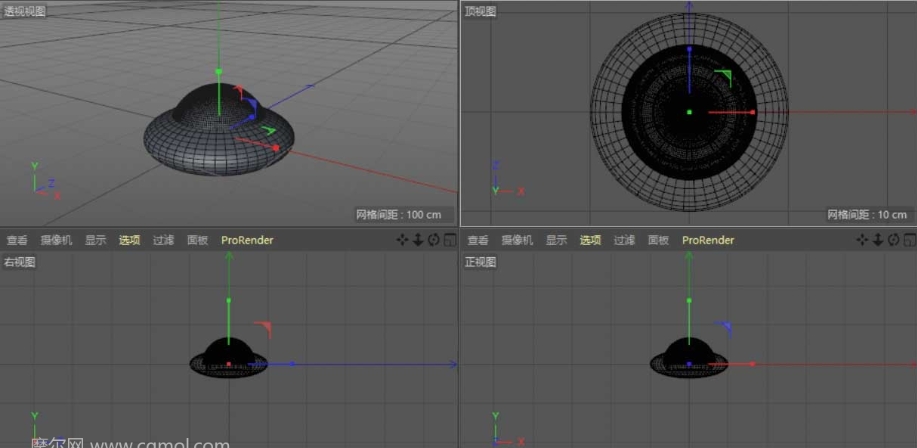The width and height of the screenshot is (917, 448).
Task: Click the red X-axis handle in top view
Action: pyautogui.click(x=752, y=112)
